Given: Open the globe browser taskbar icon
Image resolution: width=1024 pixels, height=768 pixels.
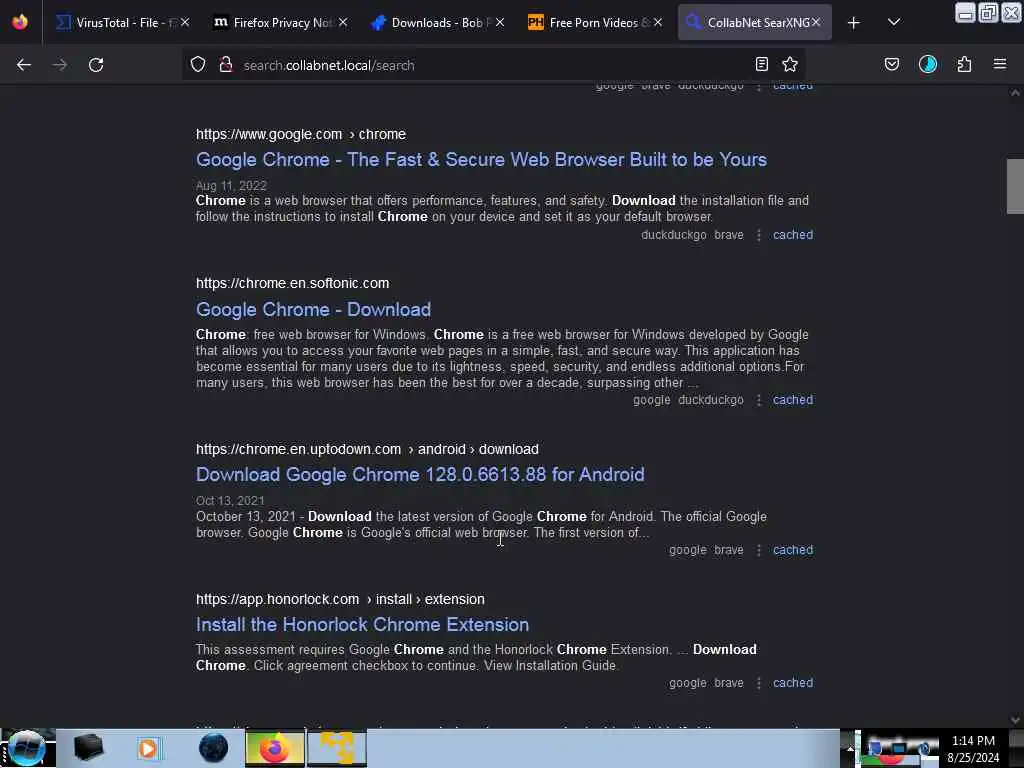Looking at the screenshot, I should tap(214, 748).
